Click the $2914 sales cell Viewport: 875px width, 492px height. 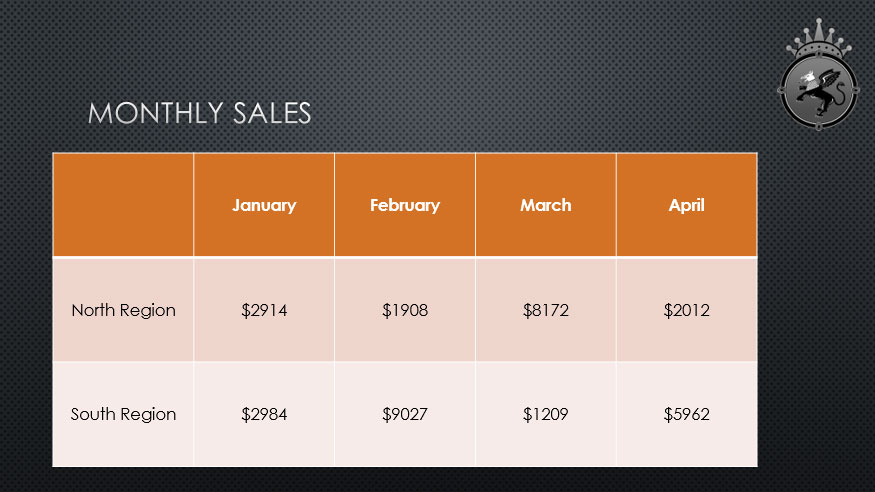264,310
